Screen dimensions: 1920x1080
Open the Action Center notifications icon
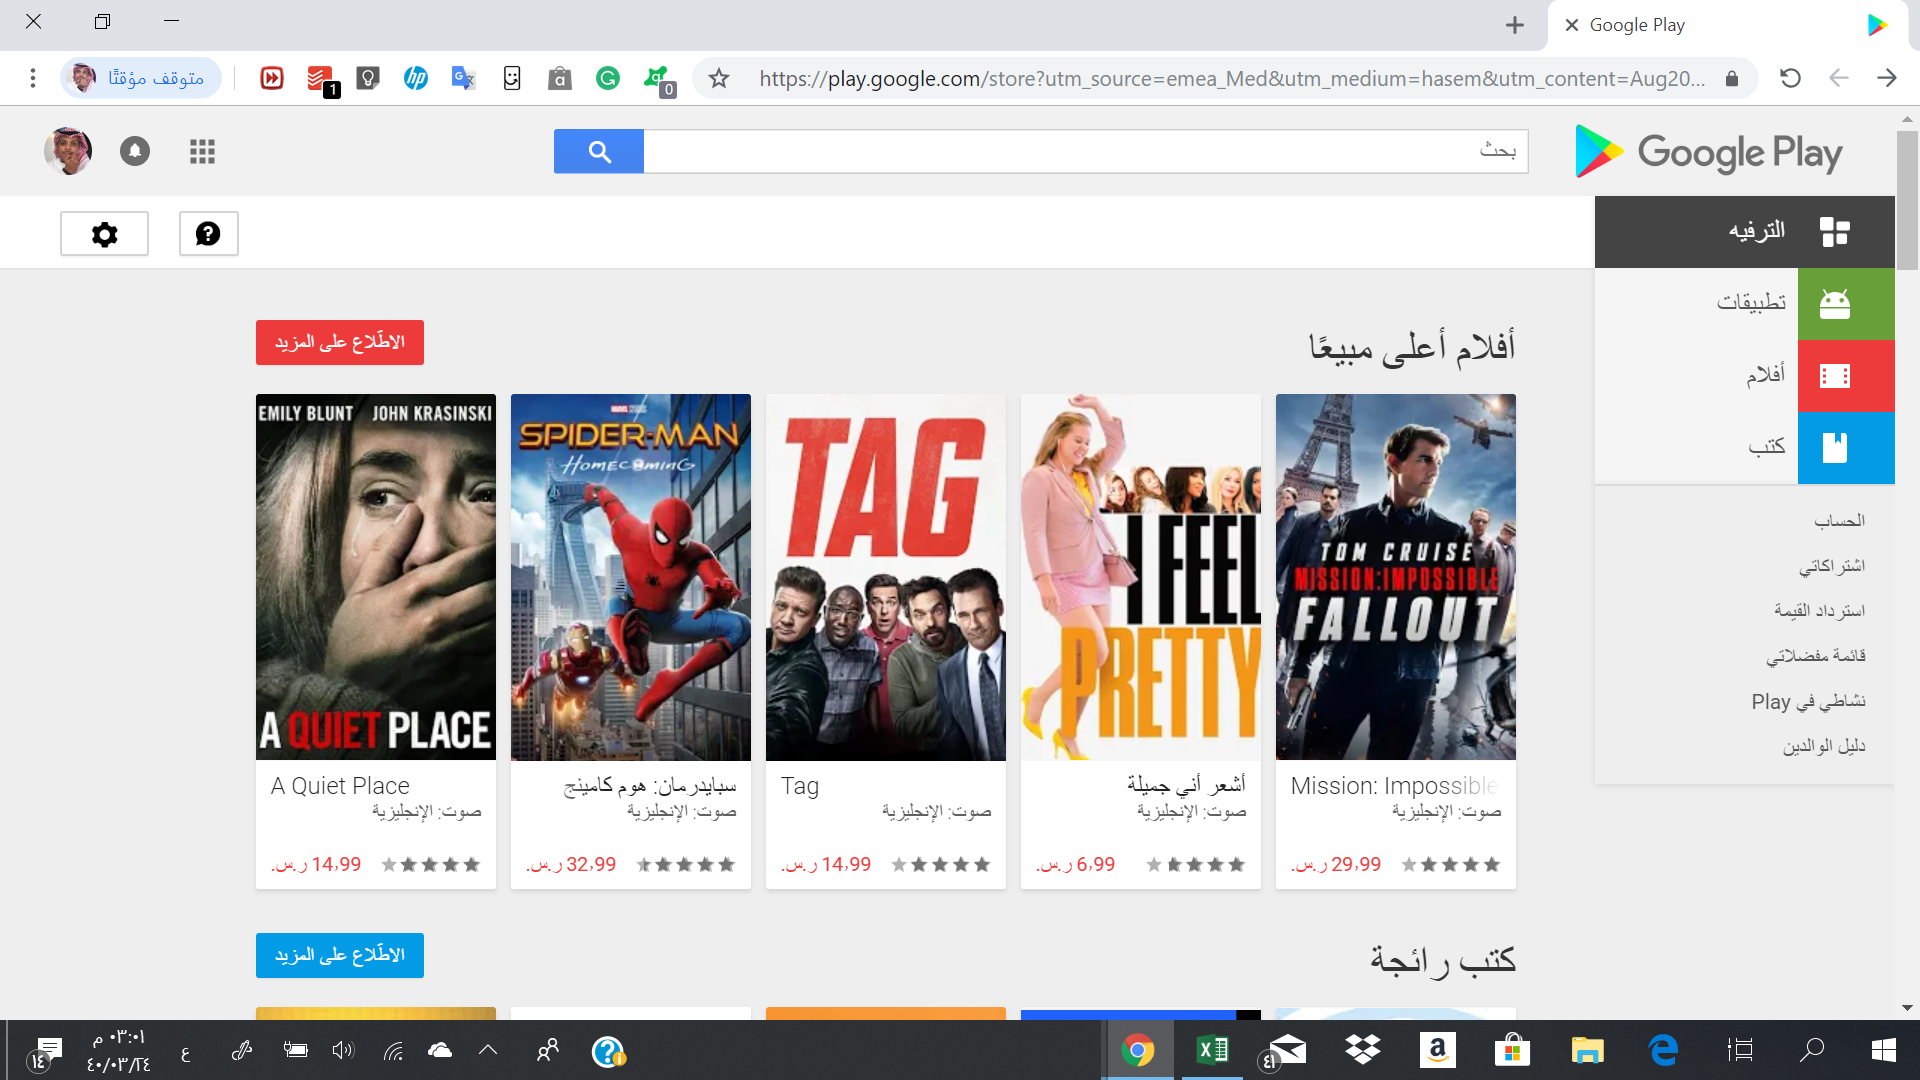click(44, 1052)
